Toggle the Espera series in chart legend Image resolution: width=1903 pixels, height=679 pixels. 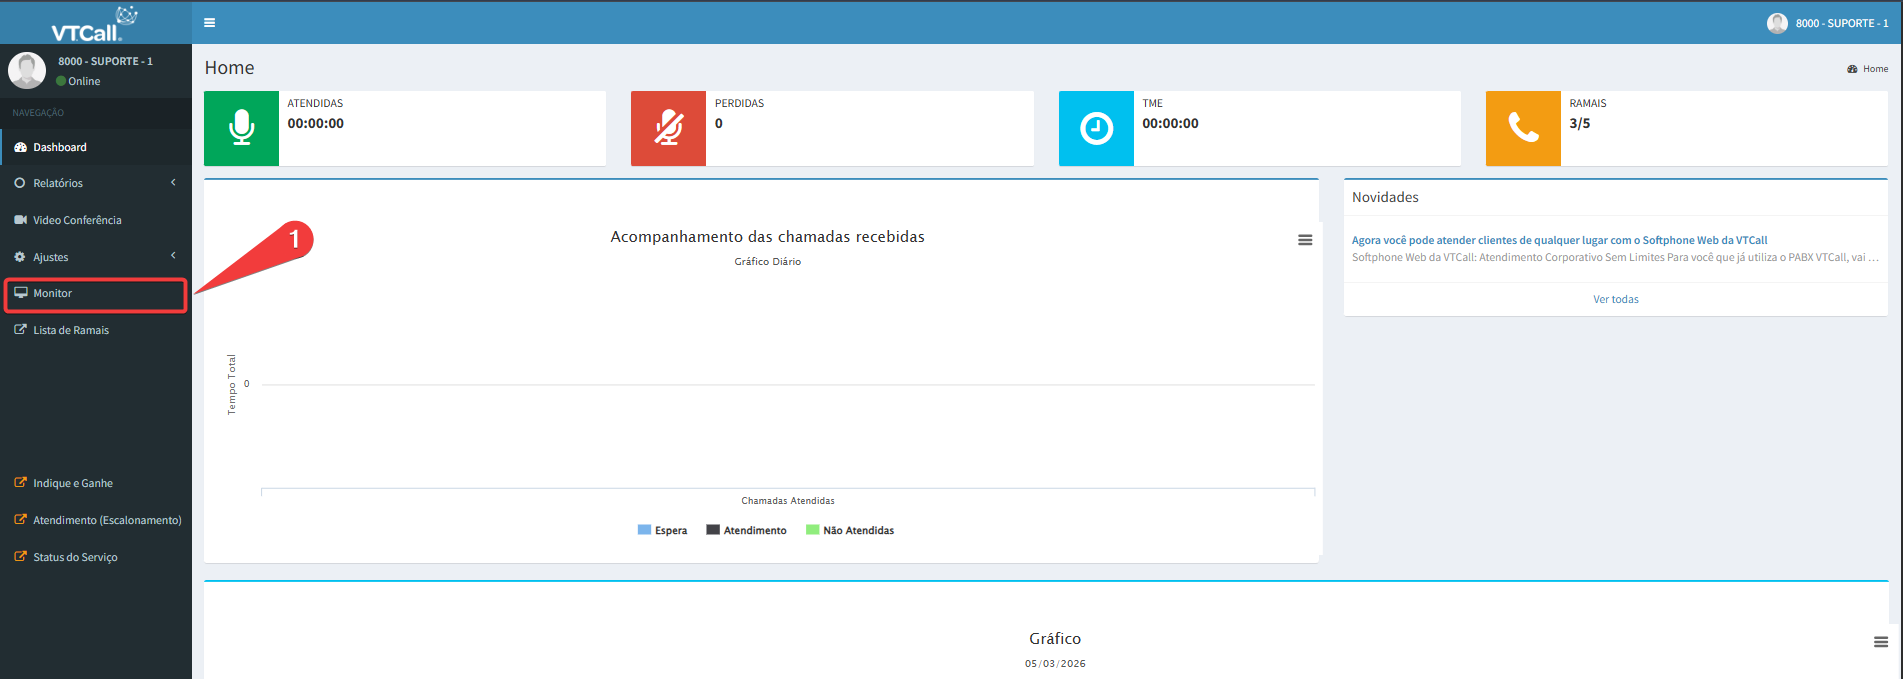tap(662, 530)
